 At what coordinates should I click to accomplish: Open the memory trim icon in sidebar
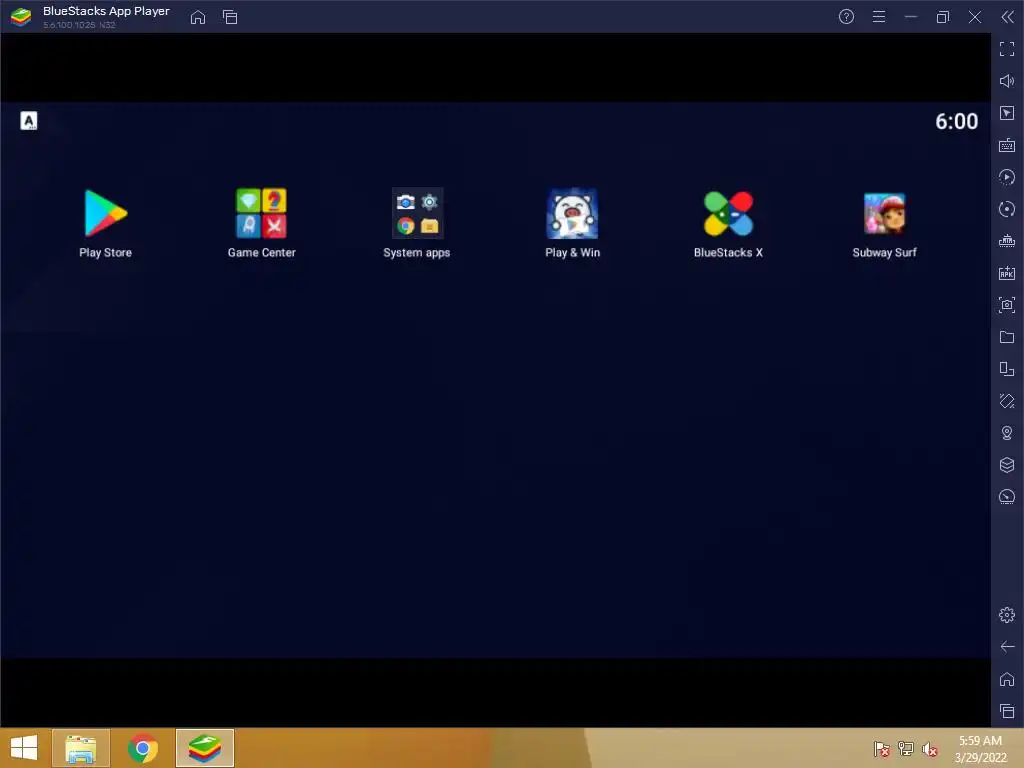pyautogui.click(x=1007, y=241)
